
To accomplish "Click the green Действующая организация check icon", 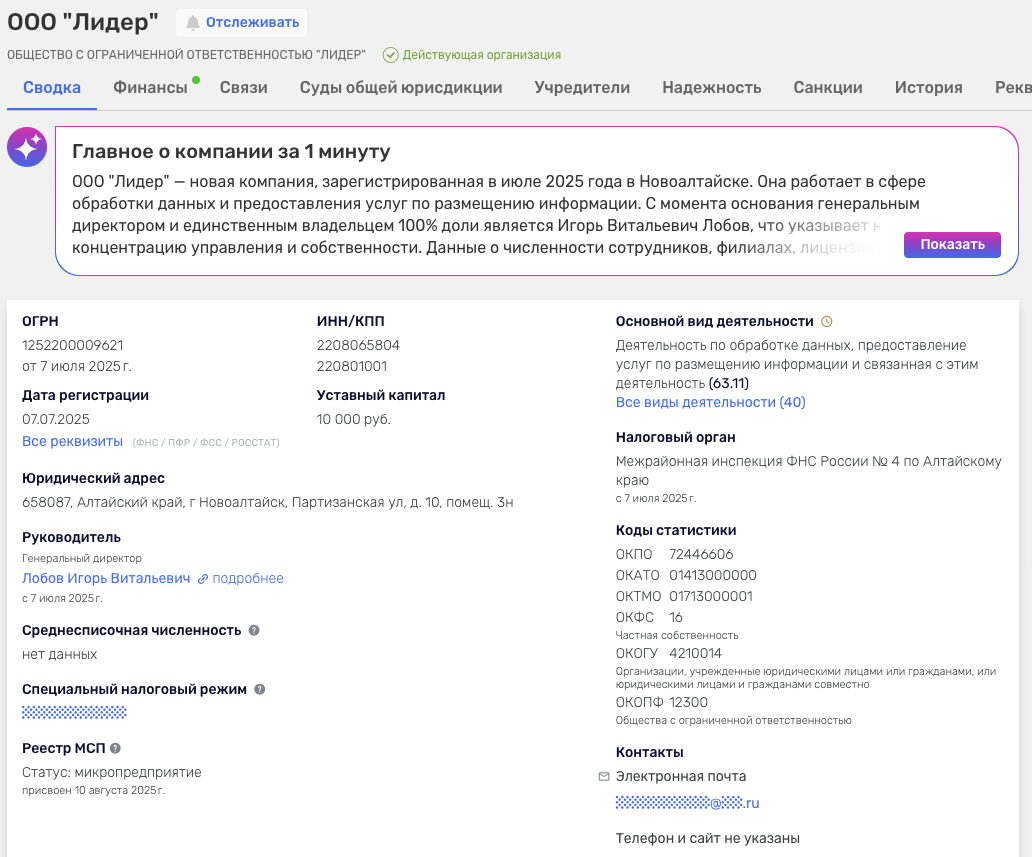I will coord(390,55).
